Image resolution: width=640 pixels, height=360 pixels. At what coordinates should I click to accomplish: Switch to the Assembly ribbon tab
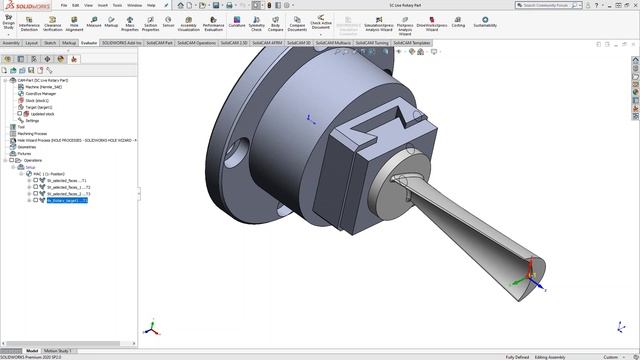coord(11,43)
